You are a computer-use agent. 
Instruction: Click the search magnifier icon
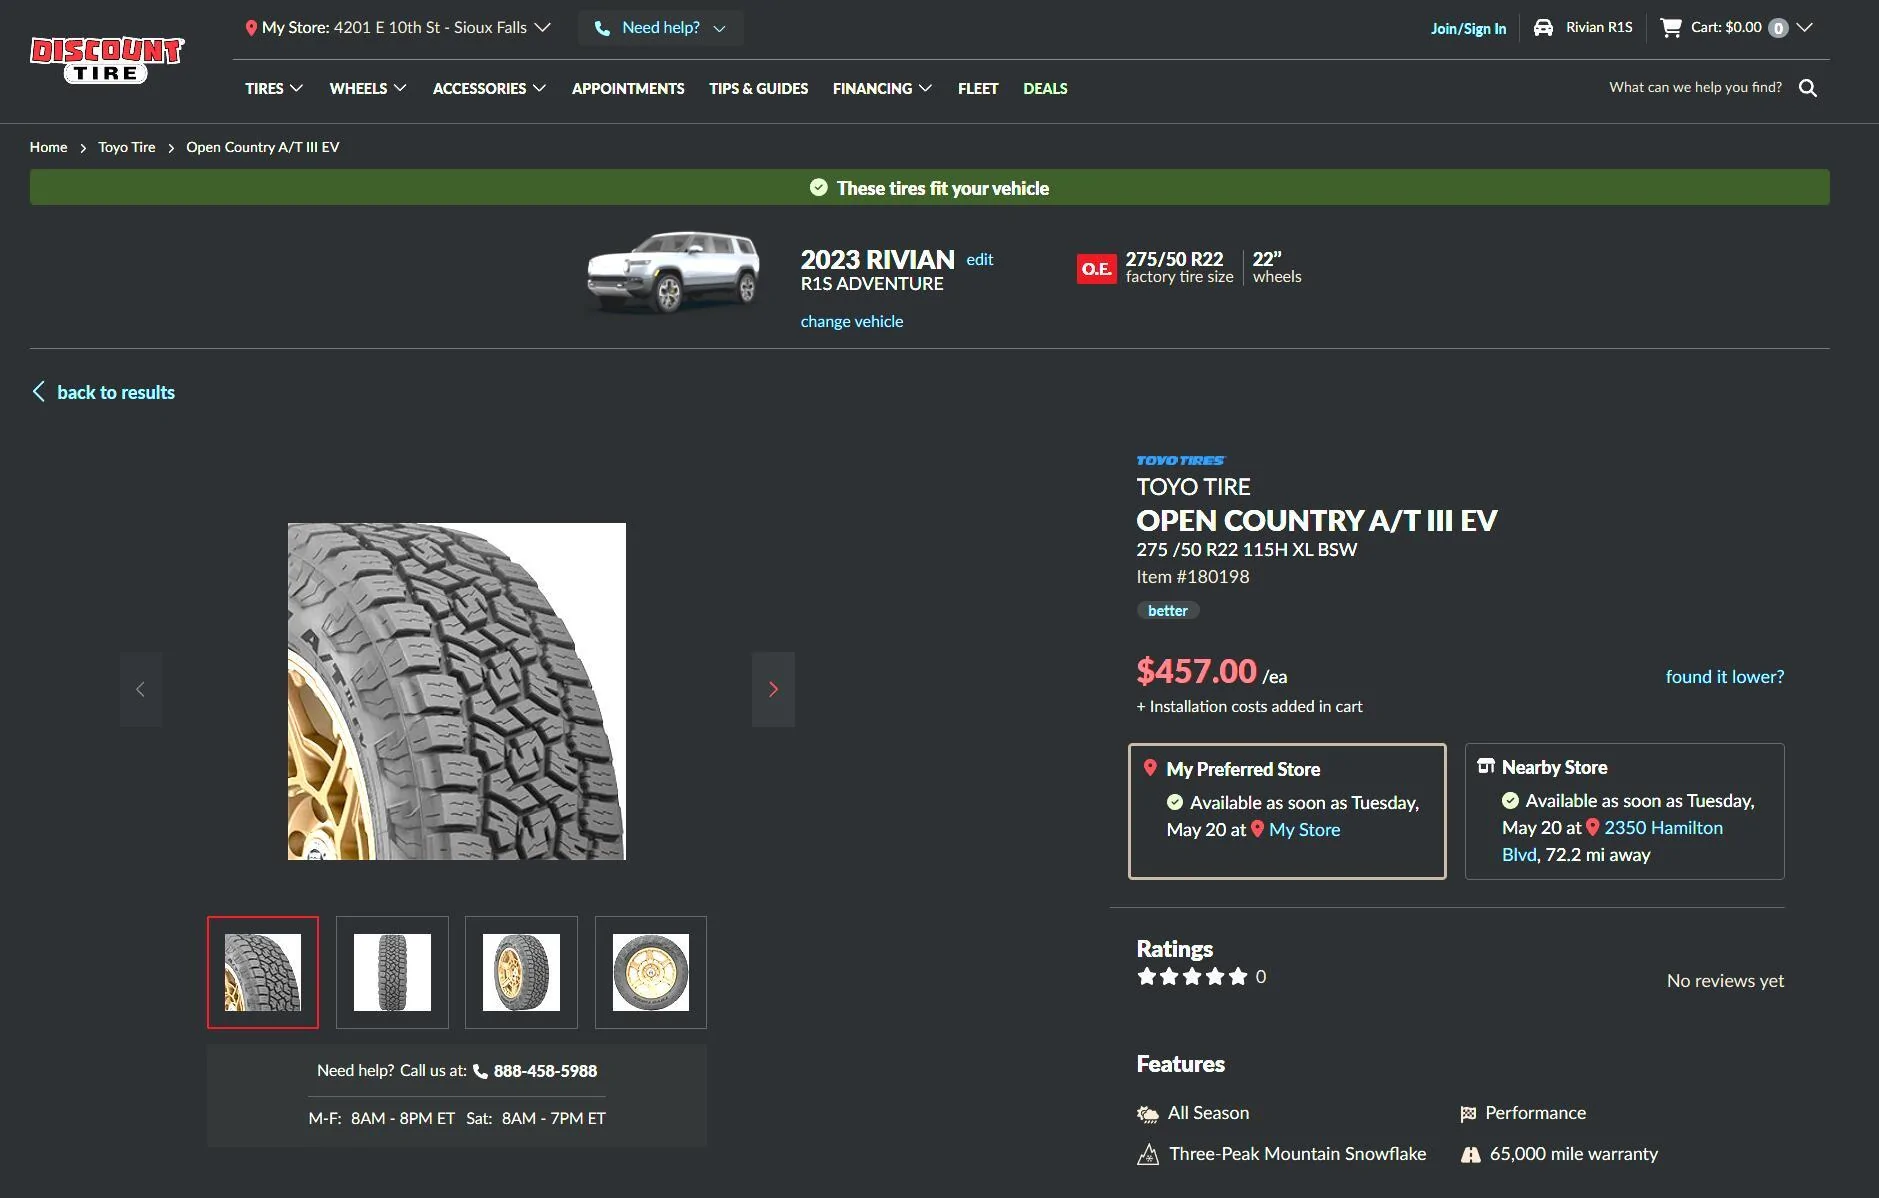point(1807,88)
